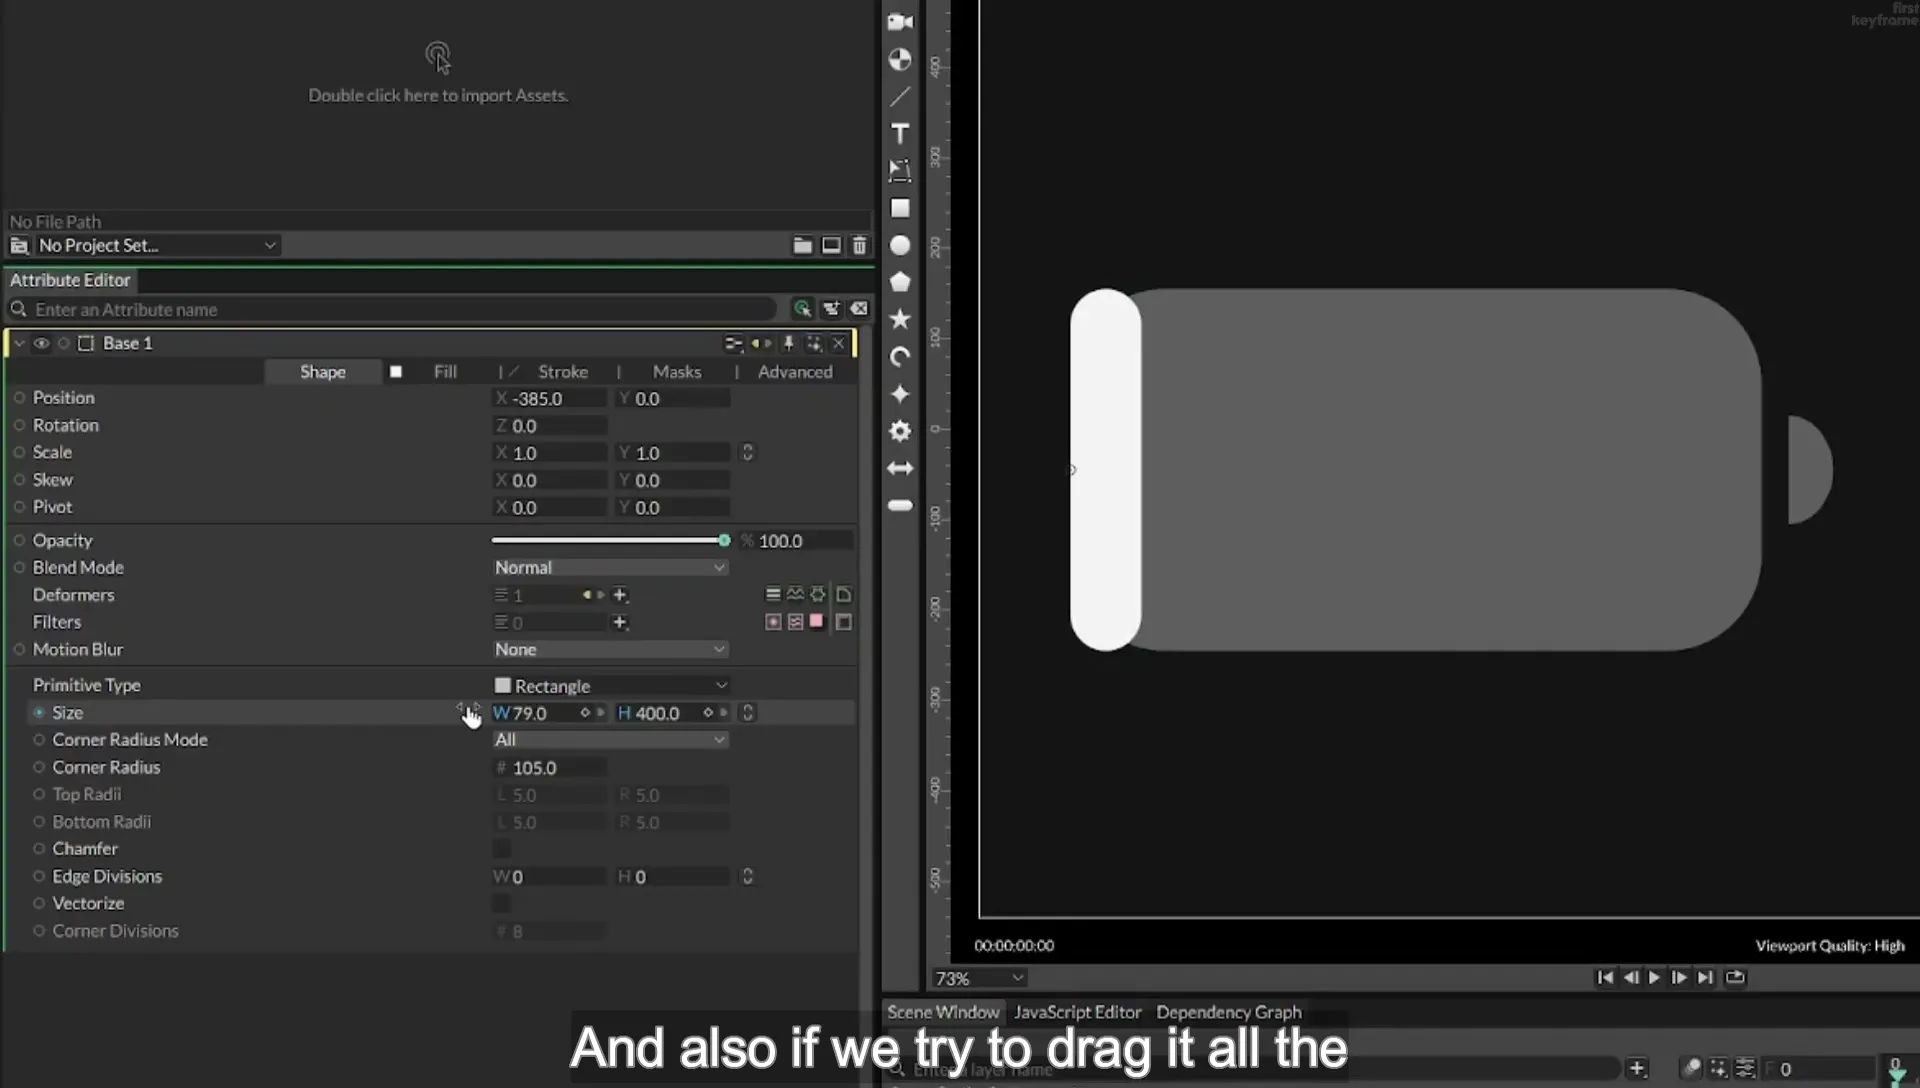Select the Ellipse shape tool
1920x1088 pixels.
click(x=900, y=245)
